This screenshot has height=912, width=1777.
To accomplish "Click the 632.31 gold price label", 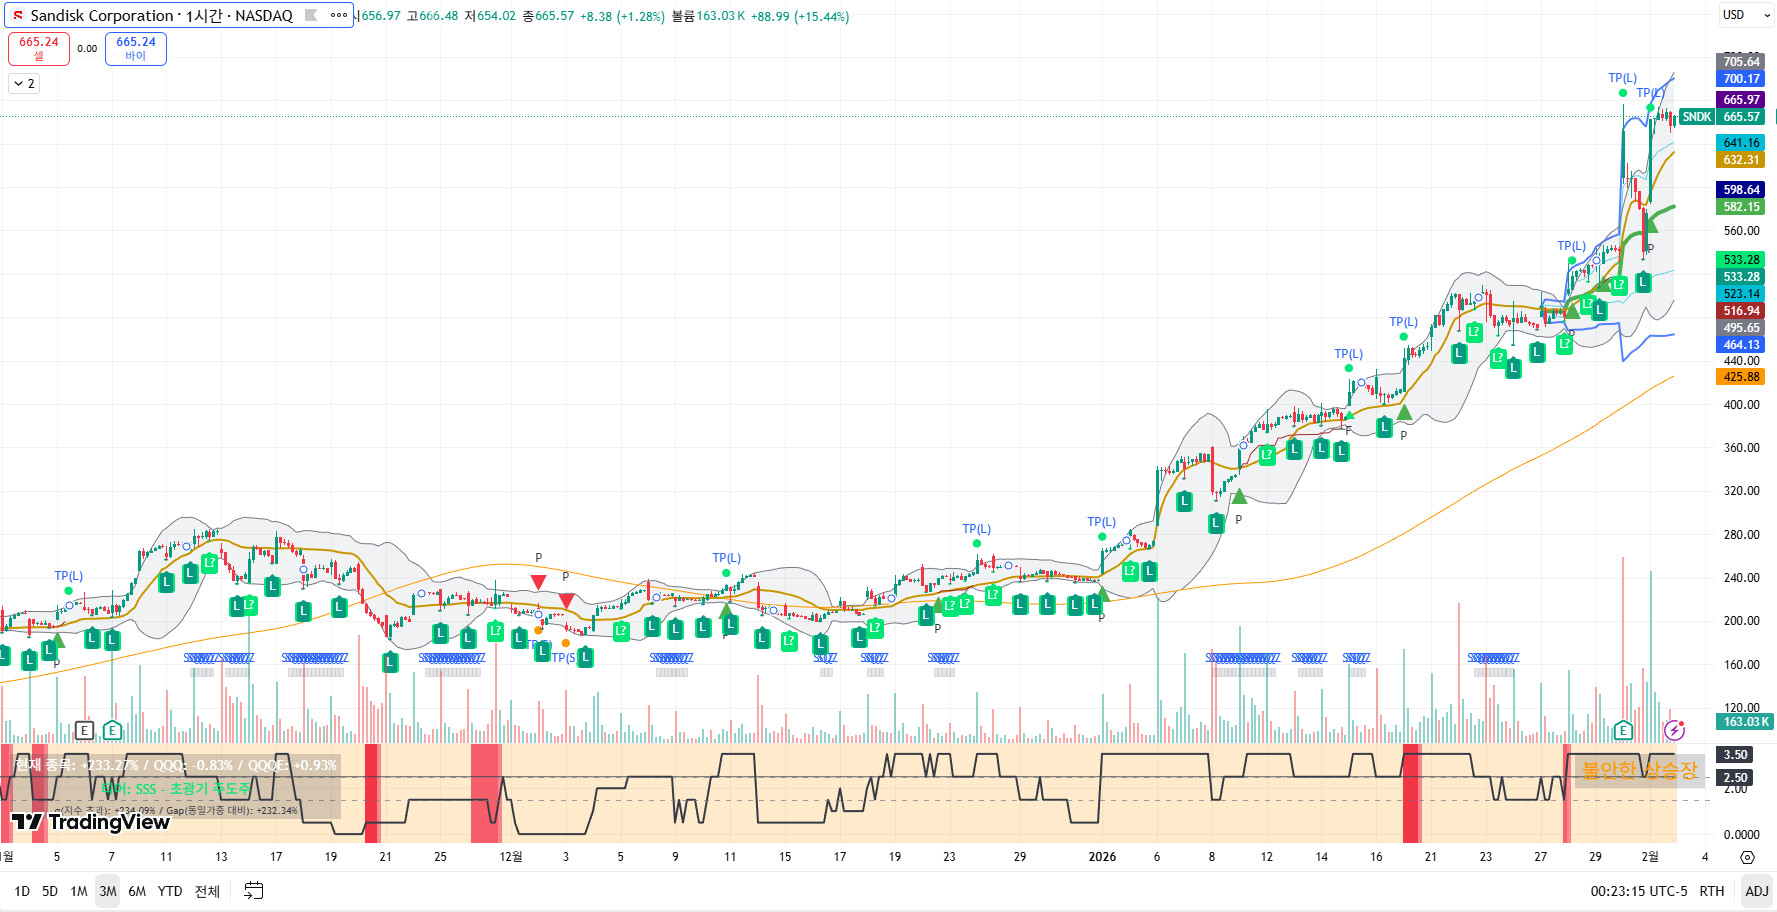I will click(1741, 160).
